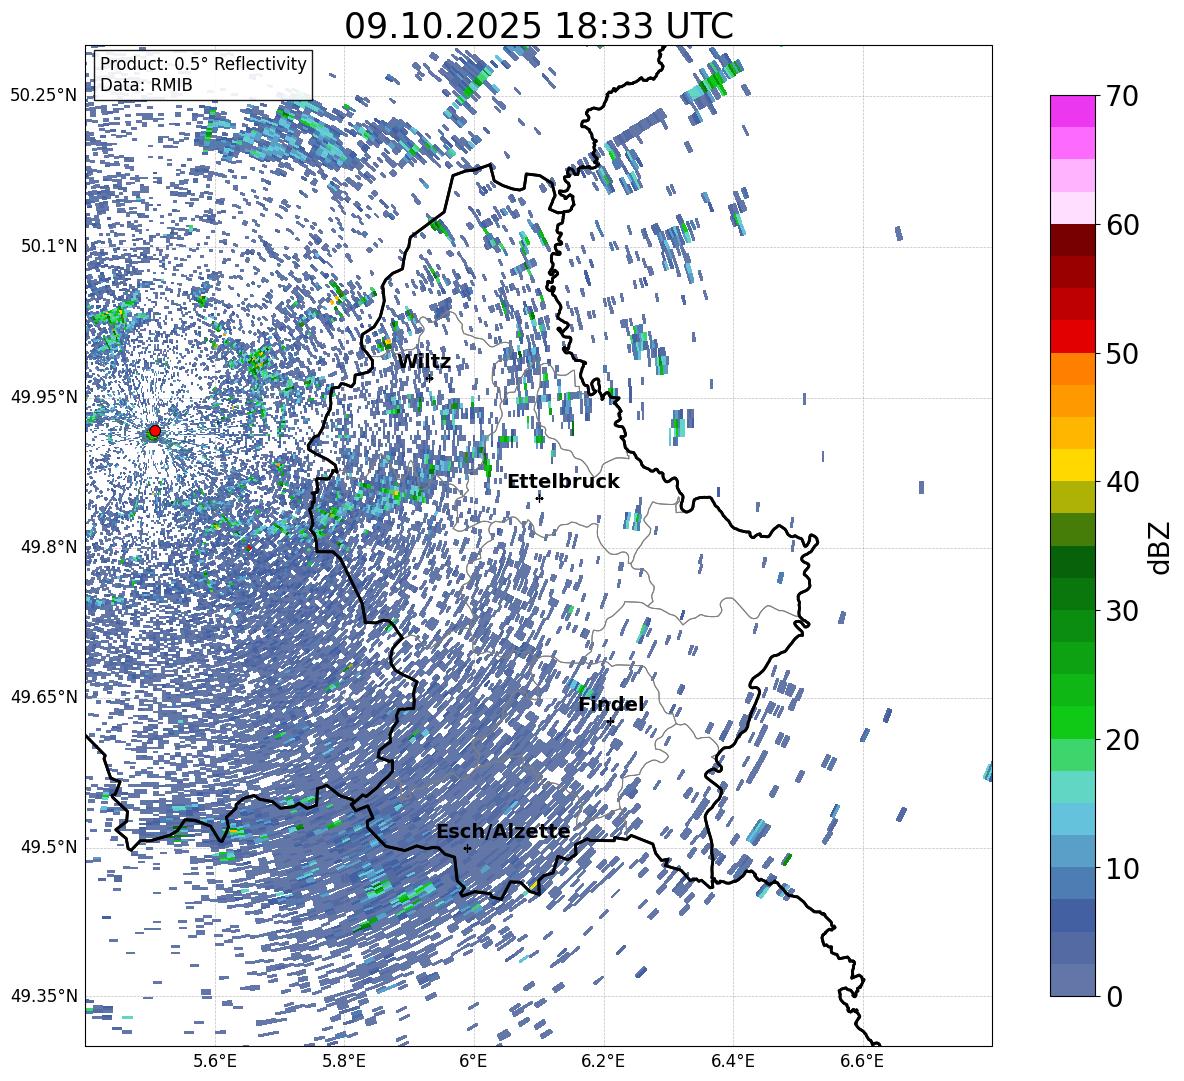1184x1081 pixels.
Task: Click the colorbar tick value 0
Action: pyautogui.click(x=1114, y=996)
